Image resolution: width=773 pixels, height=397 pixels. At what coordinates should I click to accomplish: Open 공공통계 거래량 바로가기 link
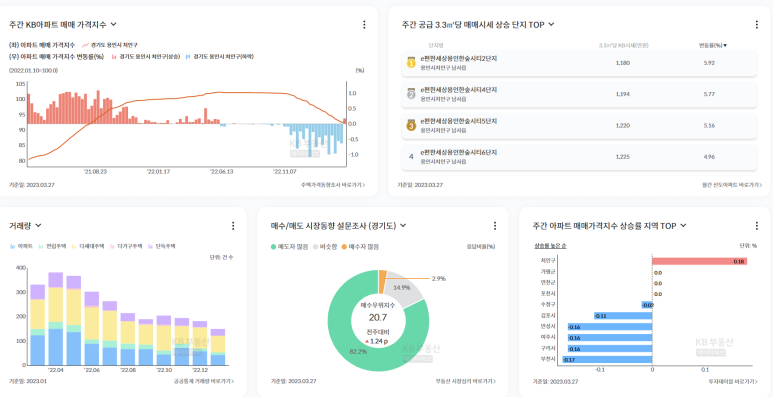[204, 381]
